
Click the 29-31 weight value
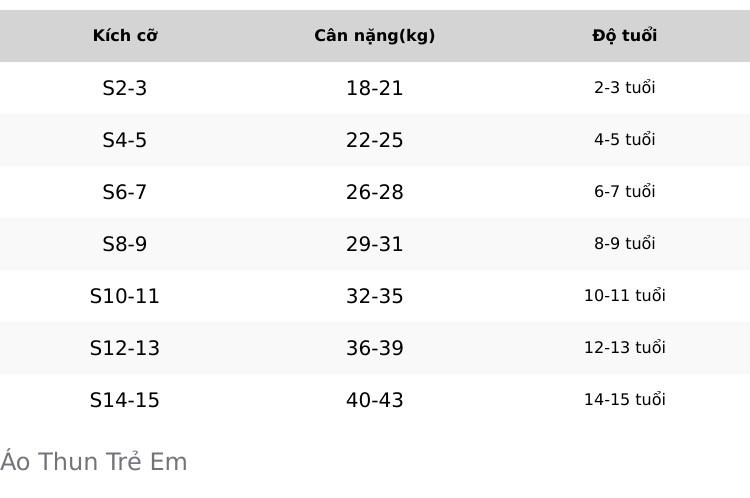coord(375,244)
